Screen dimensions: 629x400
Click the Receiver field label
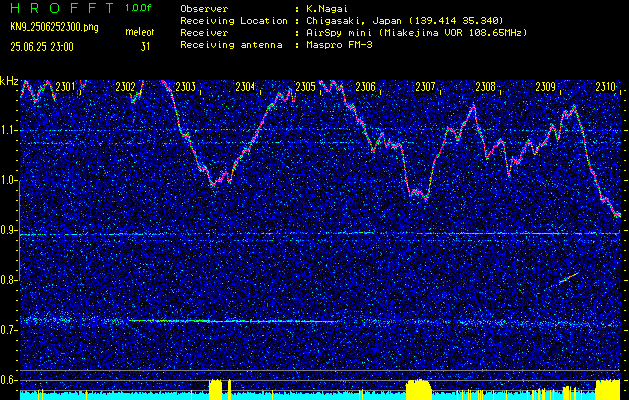coord(204,33)
